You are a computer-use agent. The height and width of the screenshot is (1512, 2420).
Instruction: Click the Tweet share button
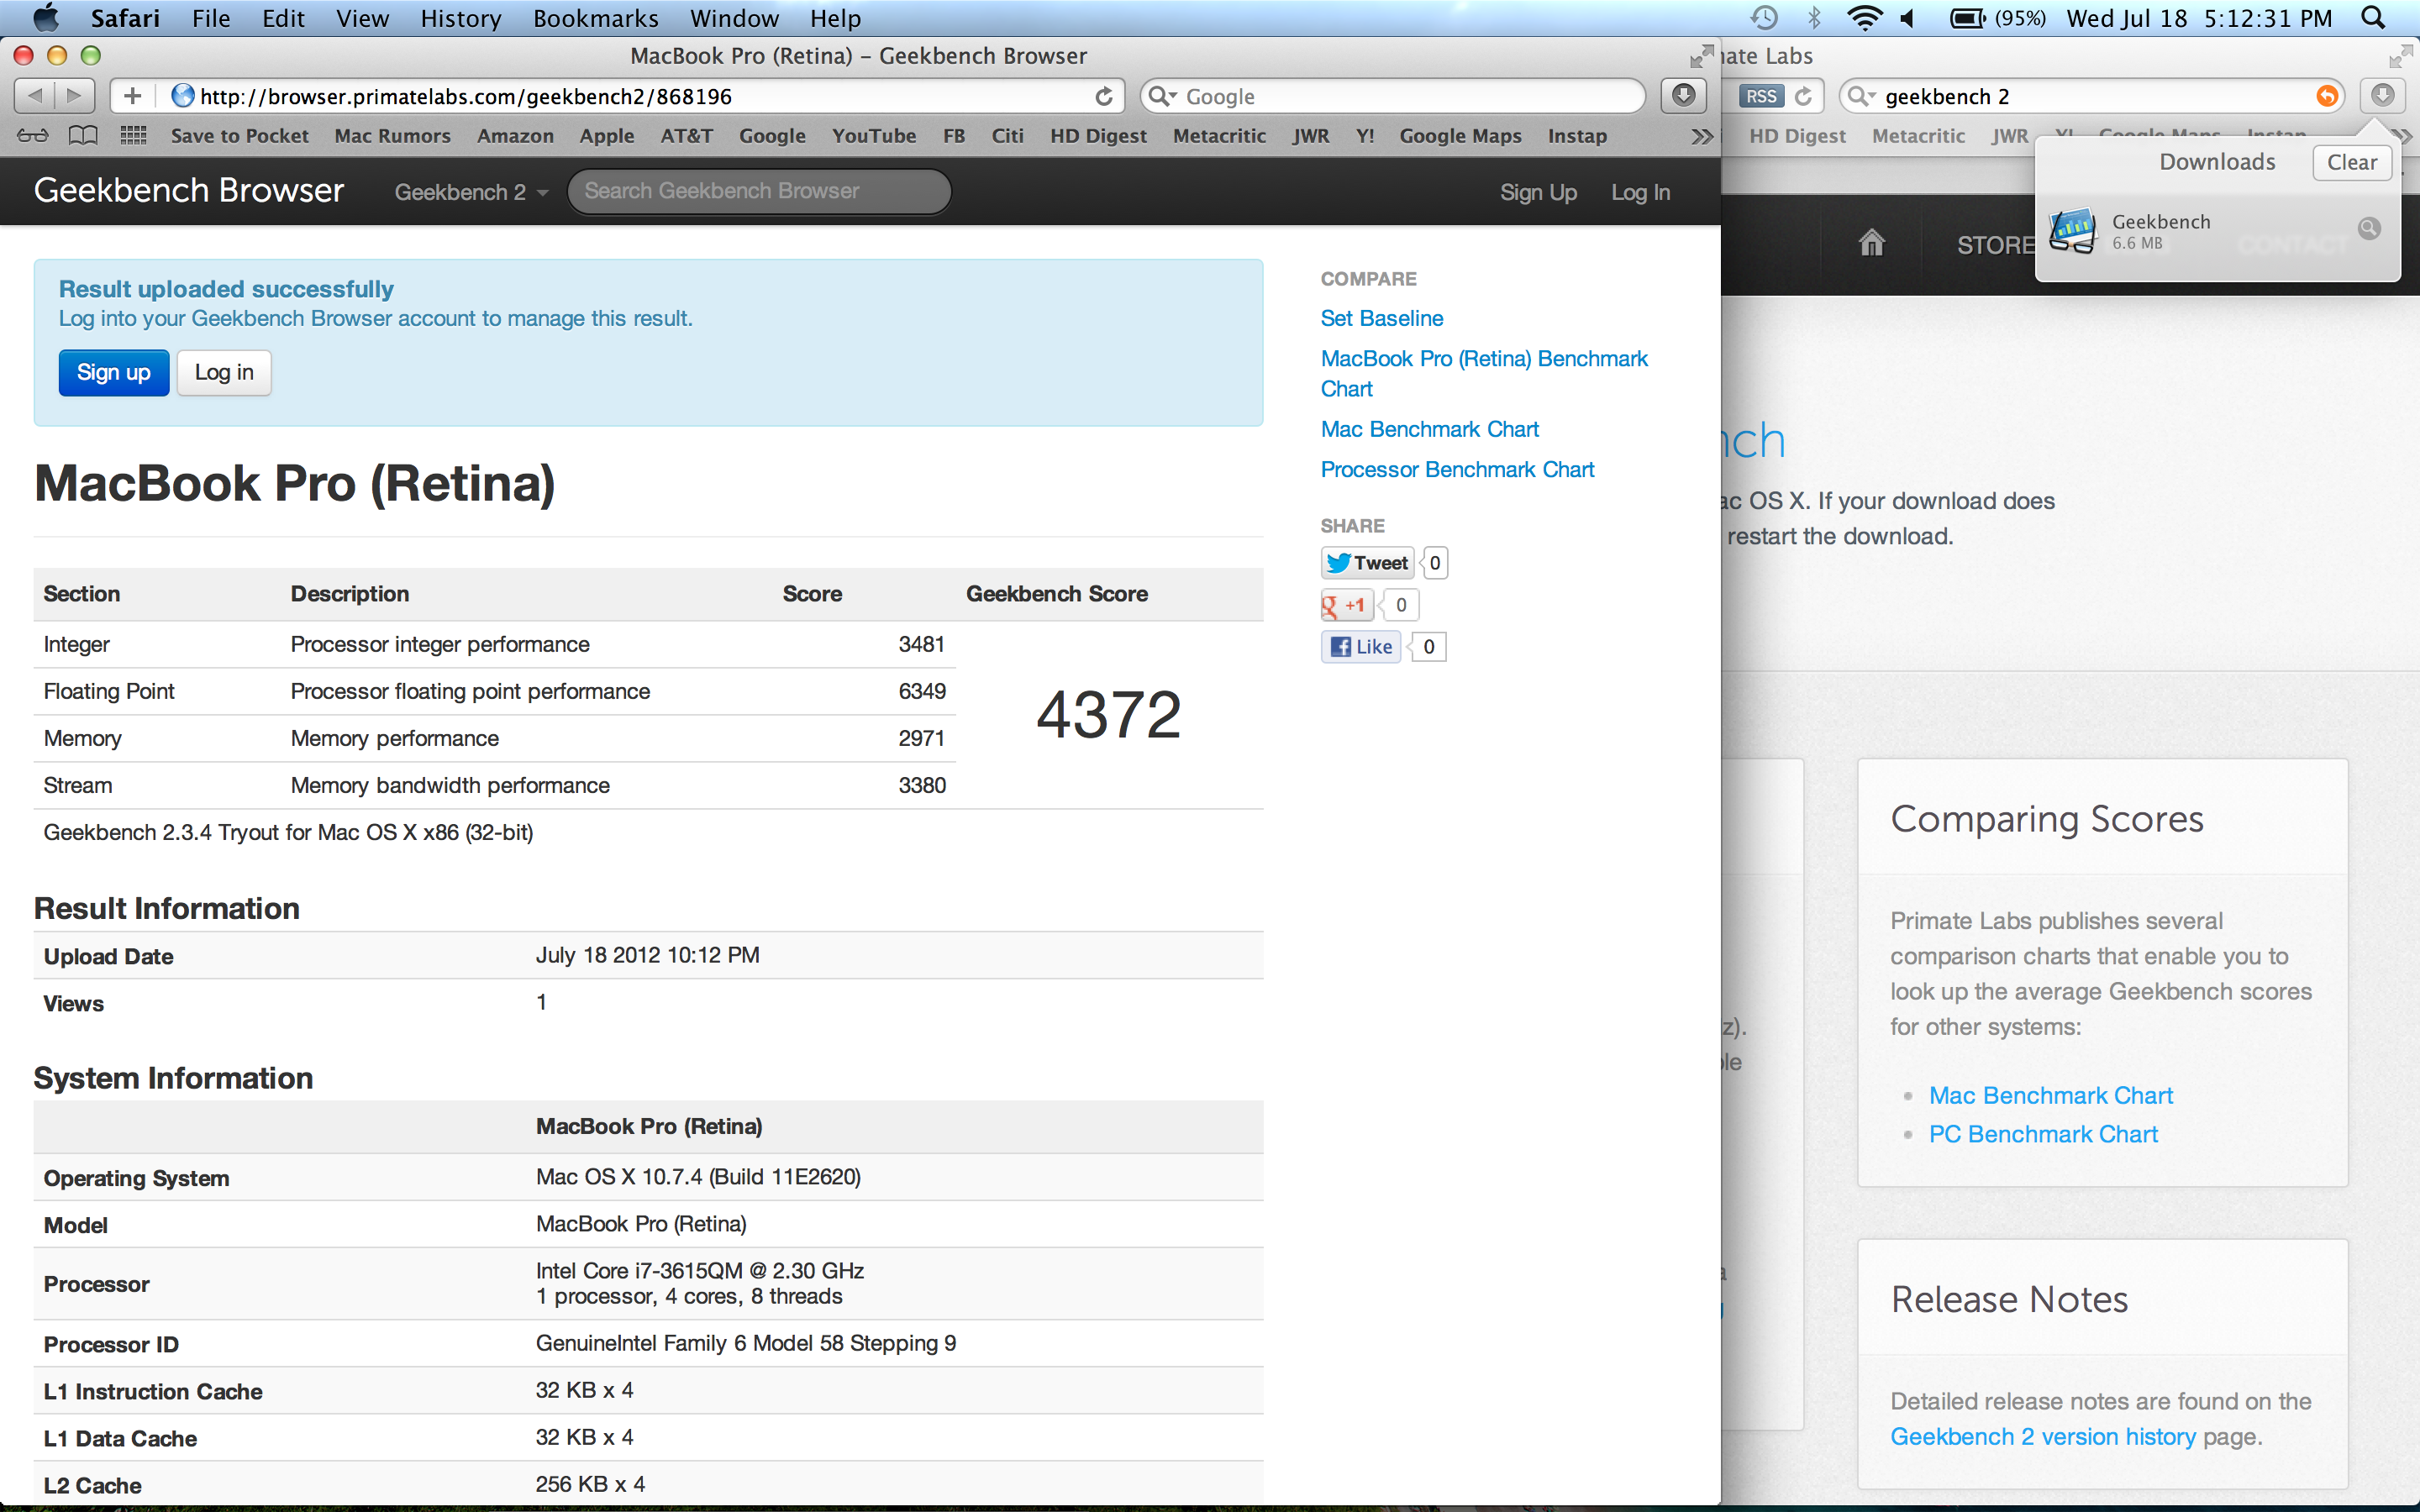pyautogui.click(x=1367, y=563)
